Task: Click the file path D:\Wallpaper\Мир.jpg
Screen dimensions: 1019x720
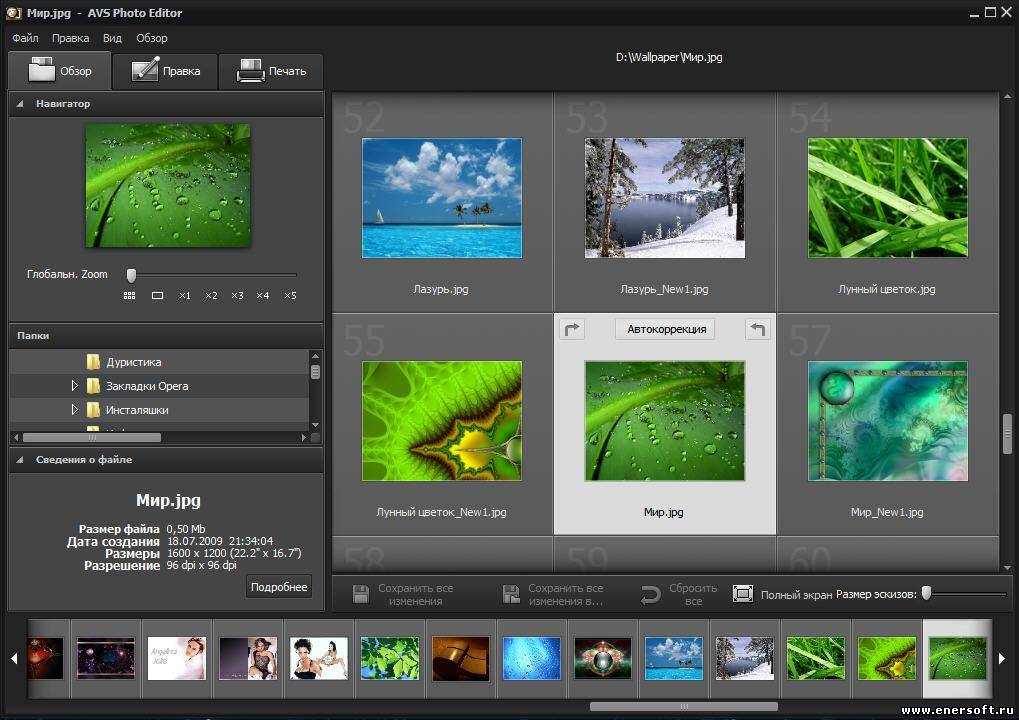Action: 669,57
